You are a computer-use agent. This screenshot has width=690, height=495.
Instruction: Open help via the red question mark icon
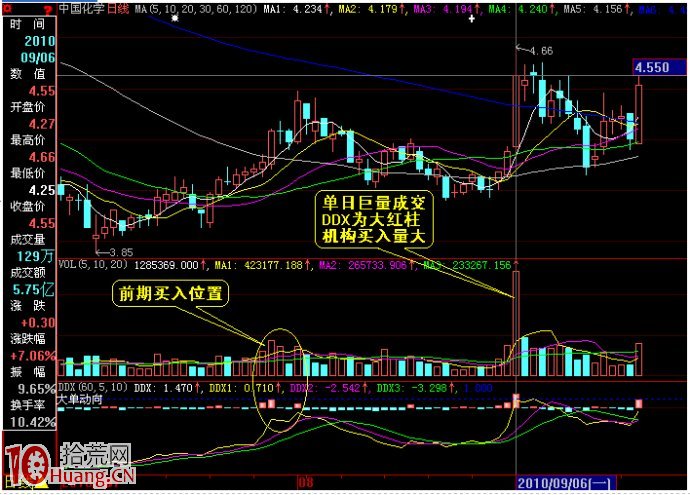tap(49, 11)
